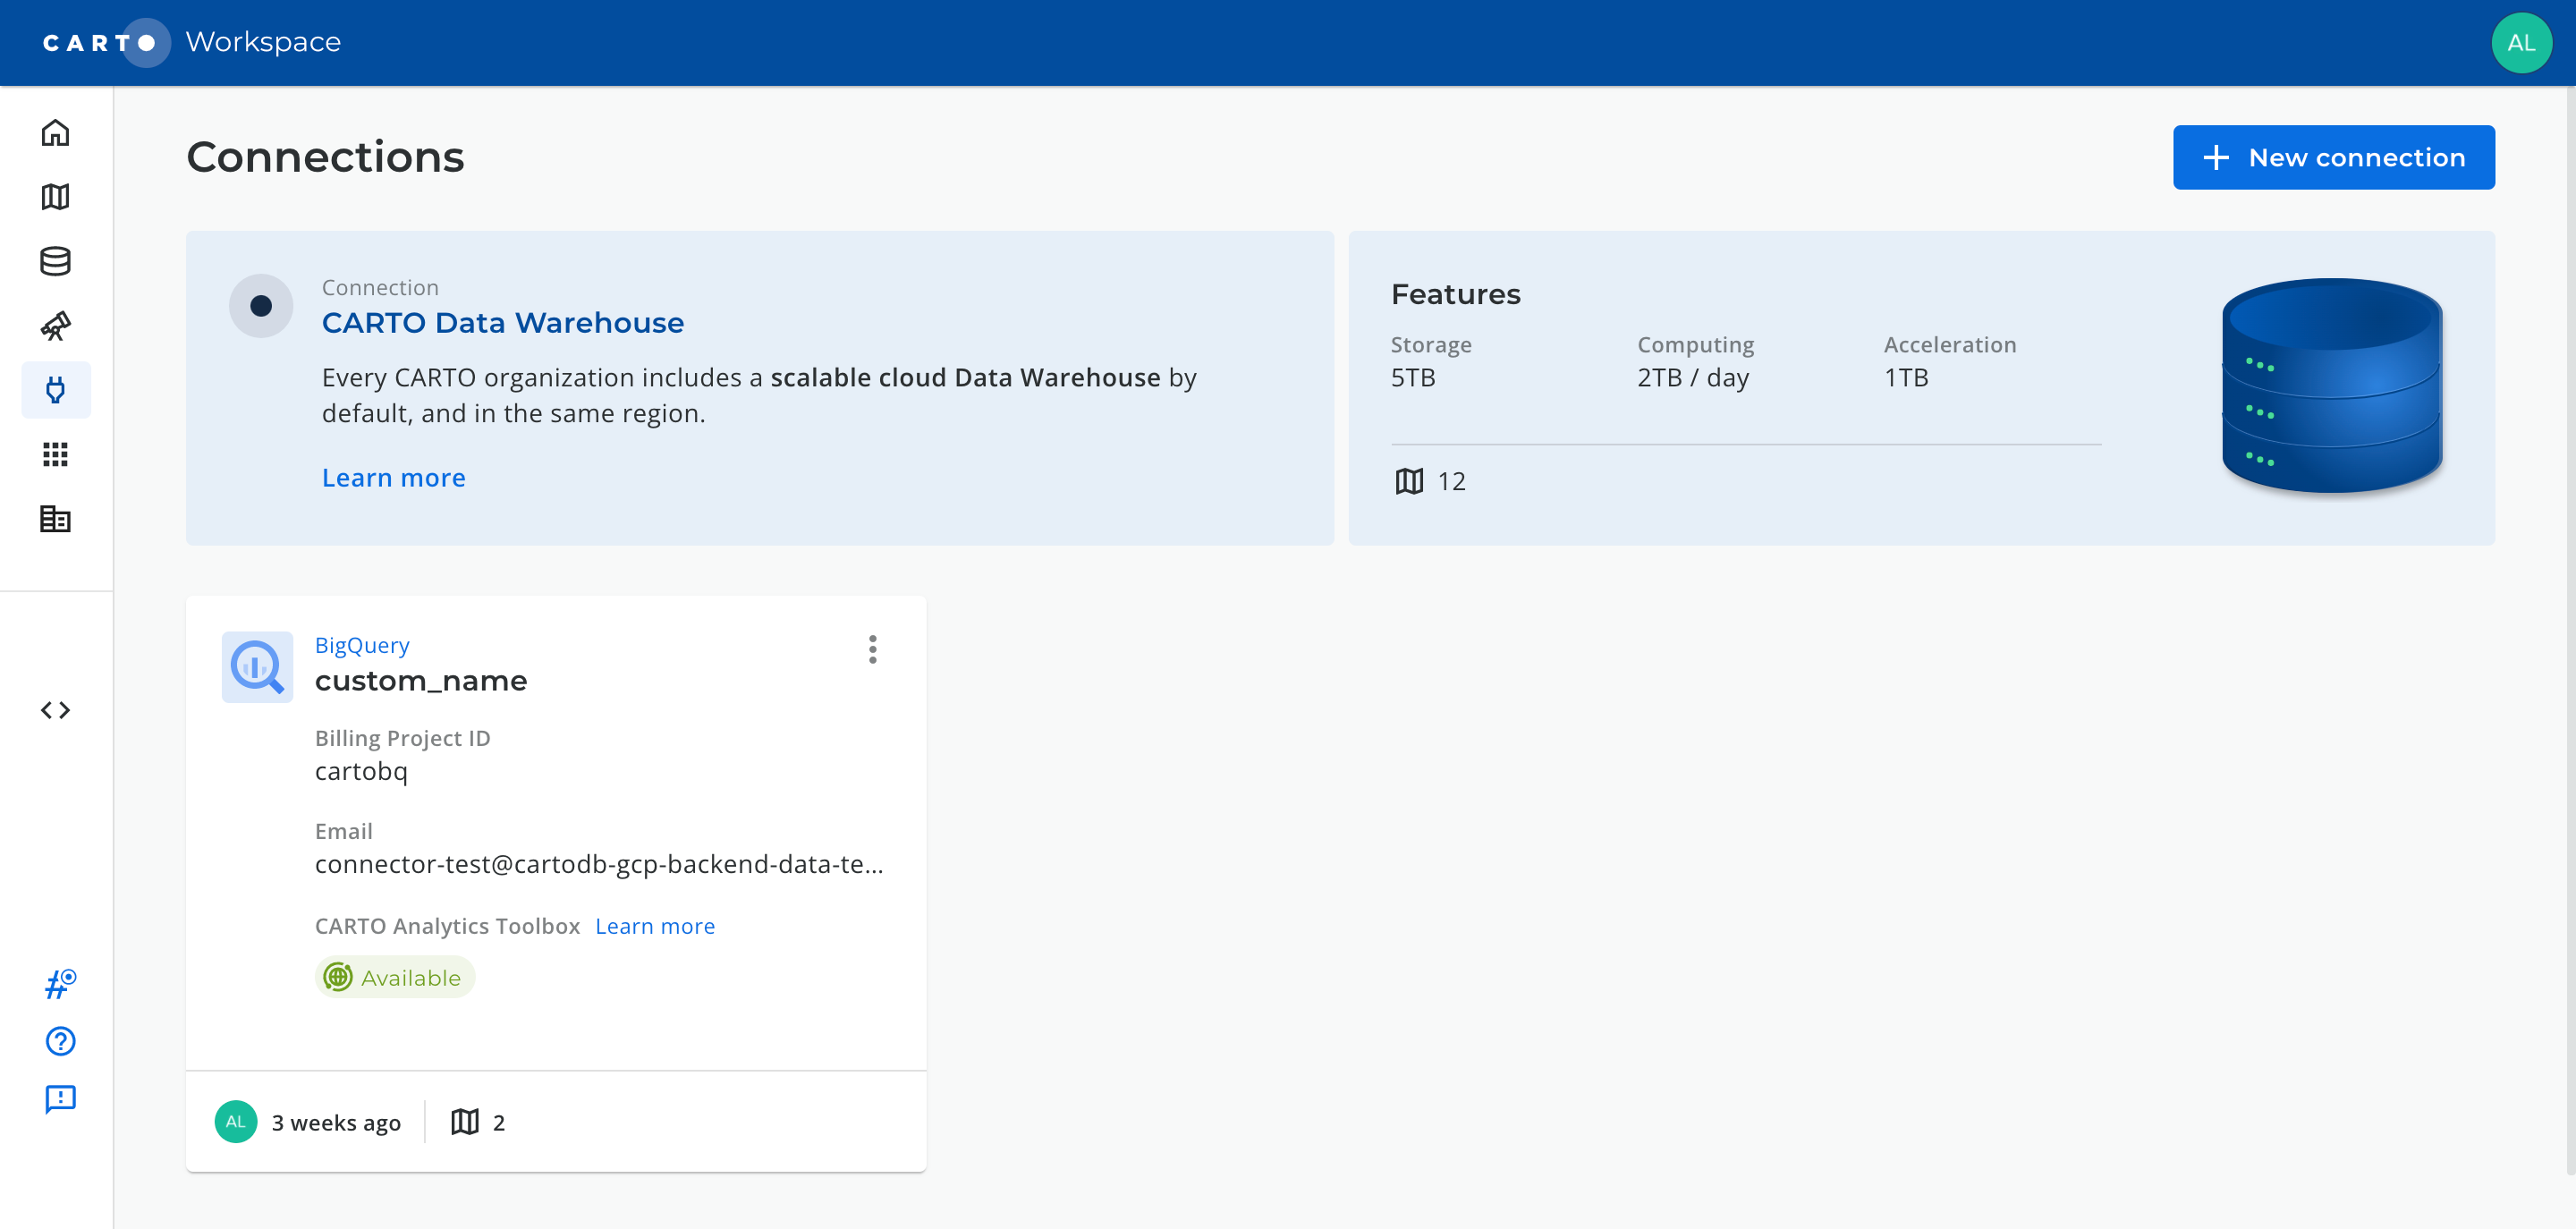This screenshot has width=2576, height=1229.
Task: Click the CARTO Analytics Toolbox label
Action: (447, 926)
